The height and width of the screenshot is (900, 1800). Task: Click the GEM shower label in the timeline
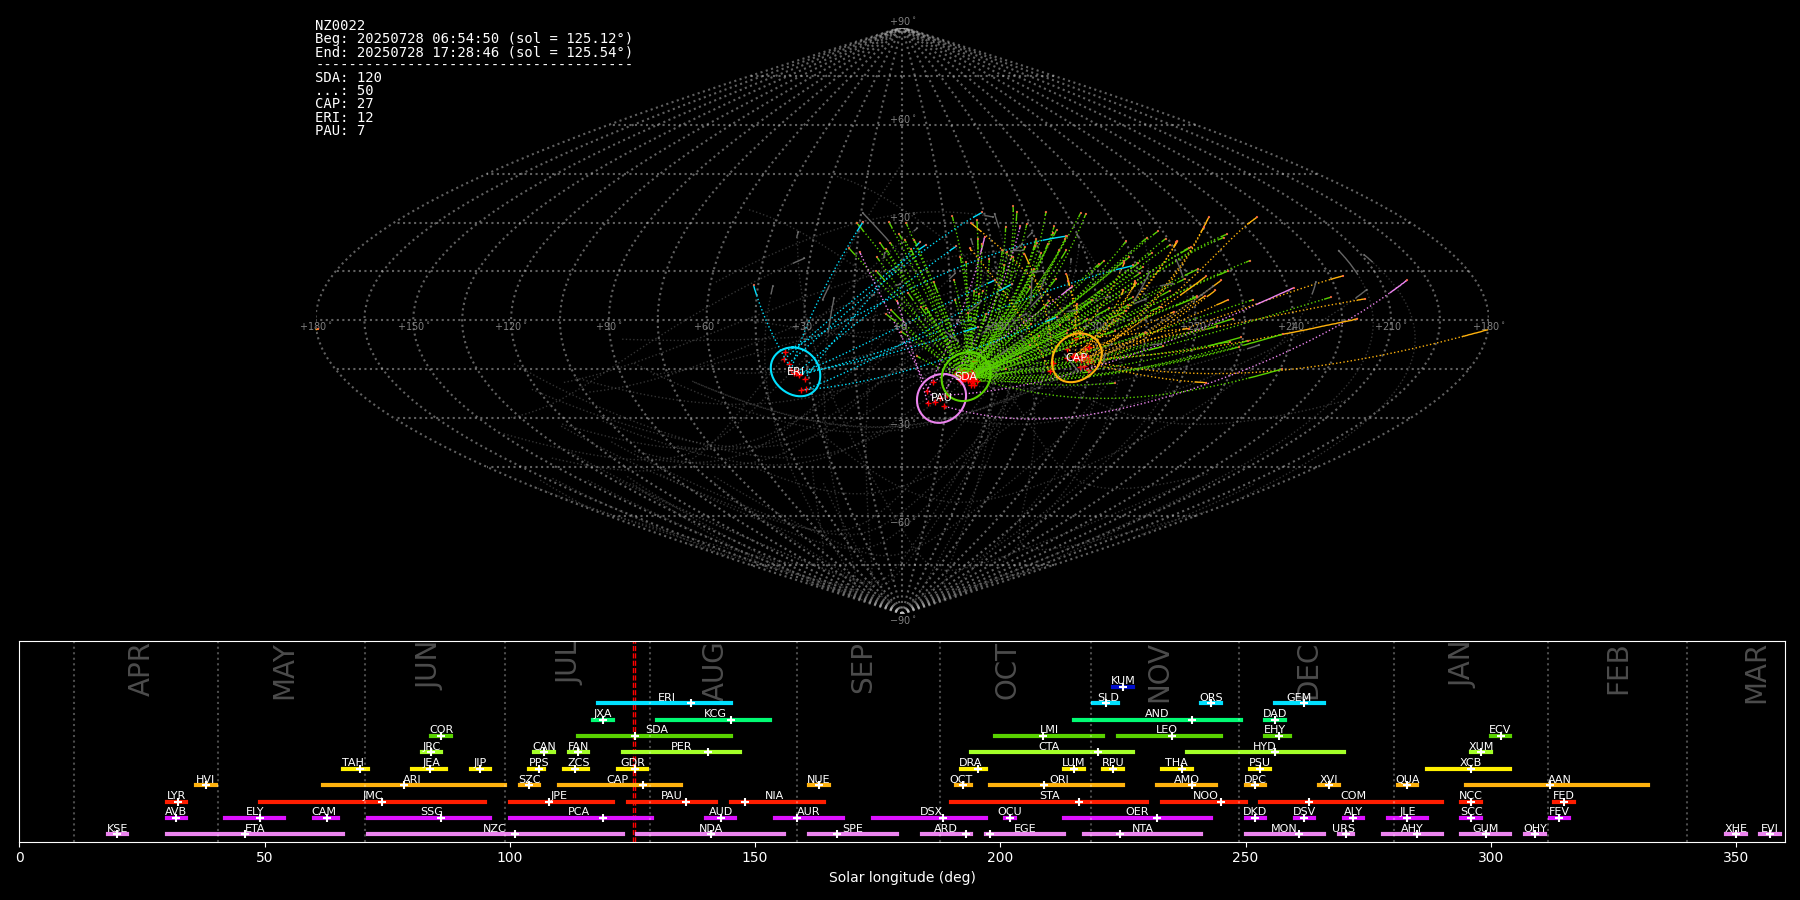[x=1299, y=698]
